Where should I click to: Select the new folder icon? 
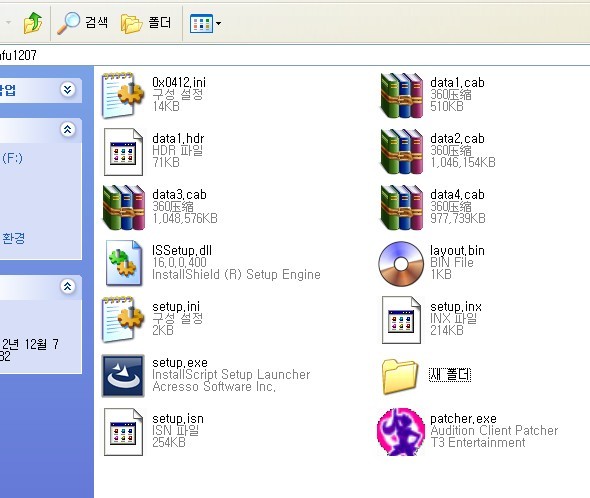tap(400, 376)
